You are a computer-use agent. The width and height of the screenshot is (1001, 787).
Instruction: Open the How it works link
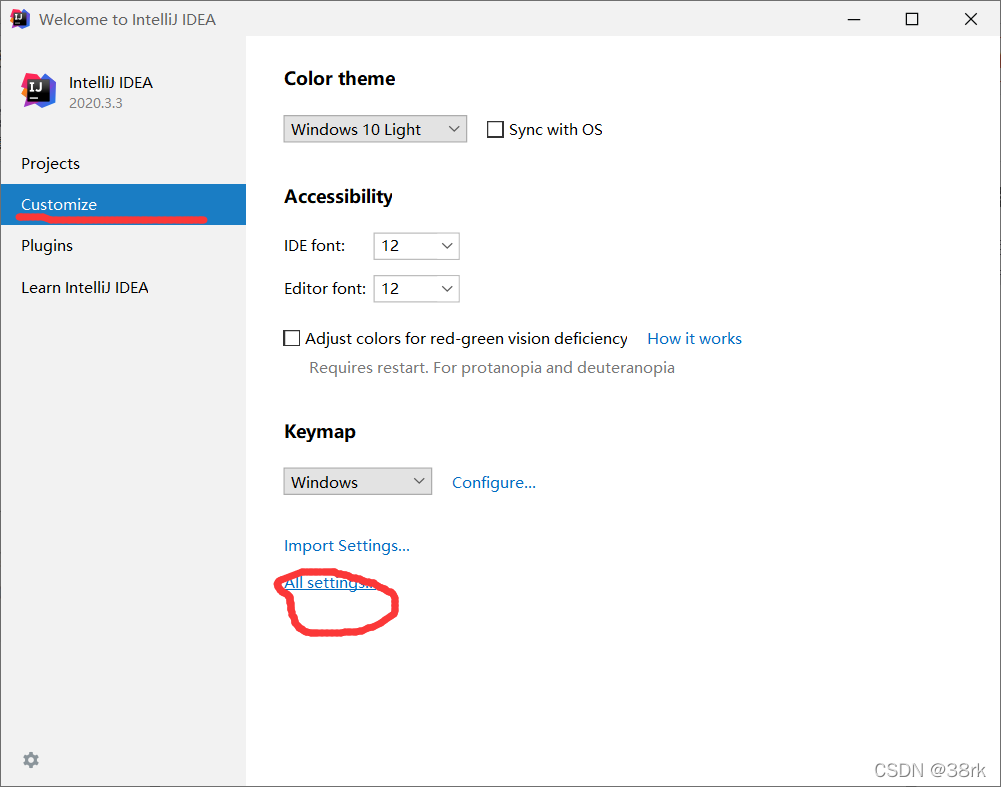click(x=695, y=338)
